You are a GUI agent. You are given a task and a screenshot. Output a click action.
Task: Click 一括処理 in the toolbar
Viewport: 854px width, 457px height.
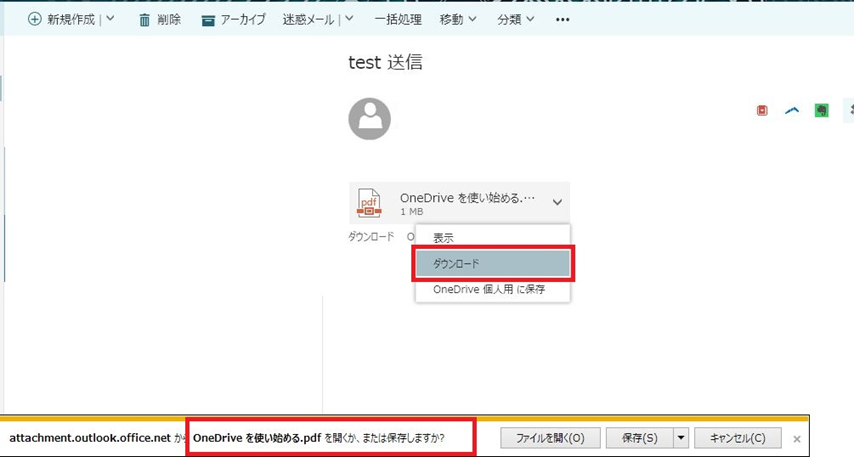click(398, 20)
